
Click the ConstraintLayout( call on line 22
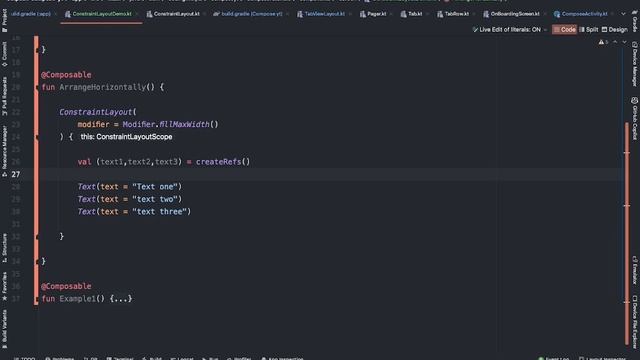click(x=98, y=112)
